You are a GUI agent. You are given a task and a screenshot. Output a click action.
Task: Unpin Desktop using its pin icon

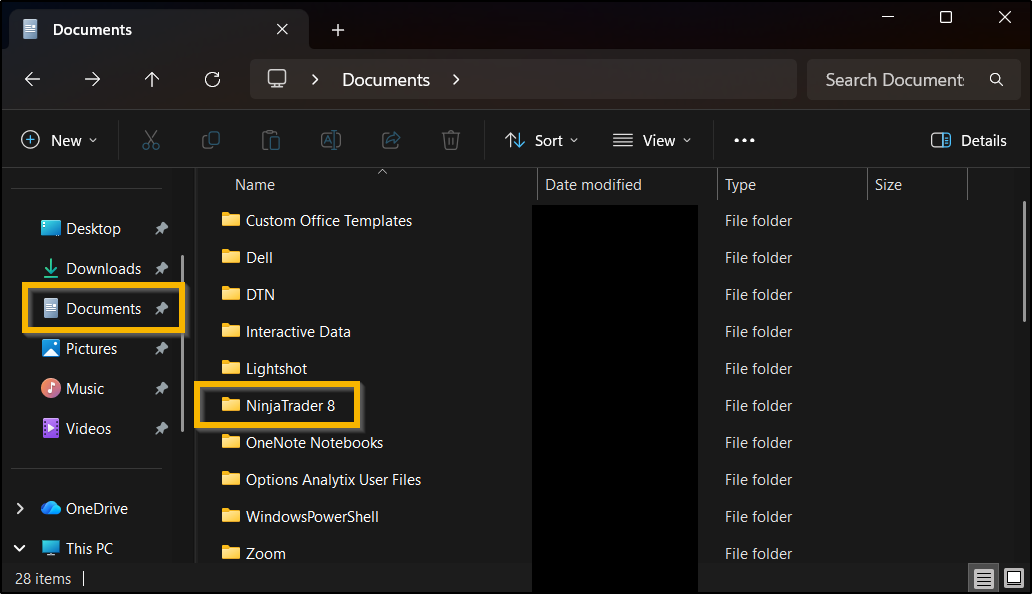[161, 228]
